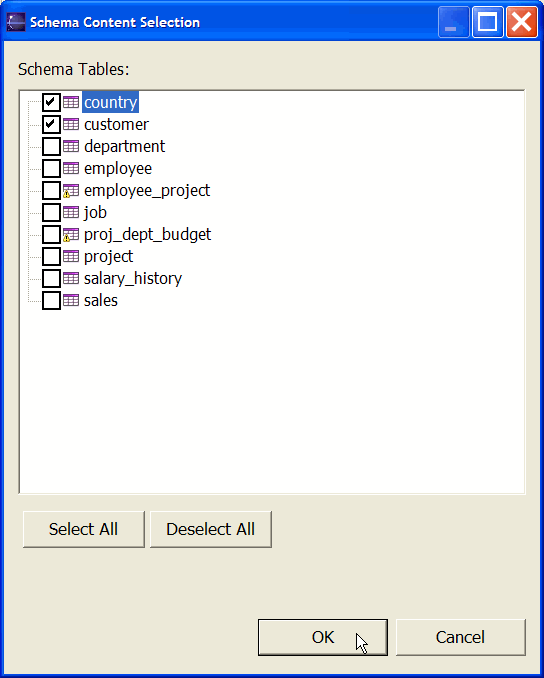Uncheck the customer table checkbox

[x=51, y=124]
